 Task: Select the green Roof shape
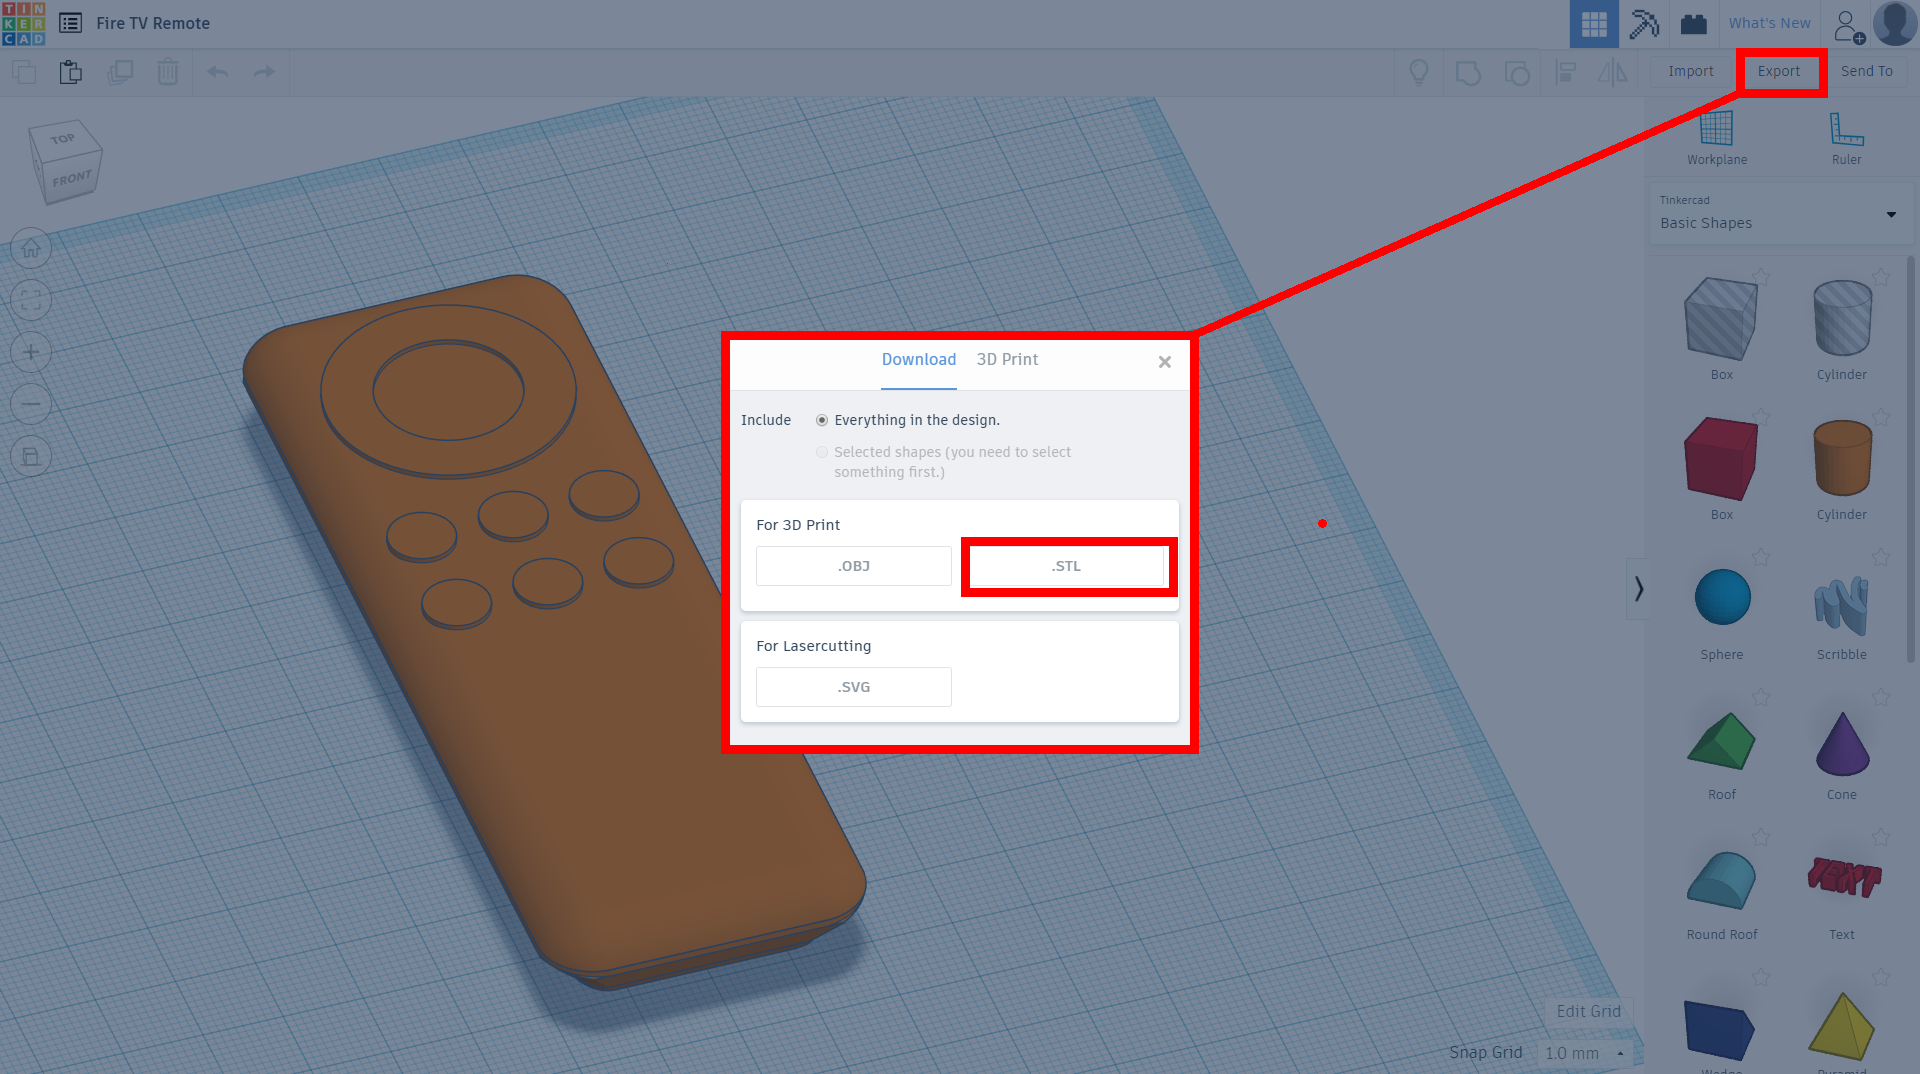coord(1721,741)
